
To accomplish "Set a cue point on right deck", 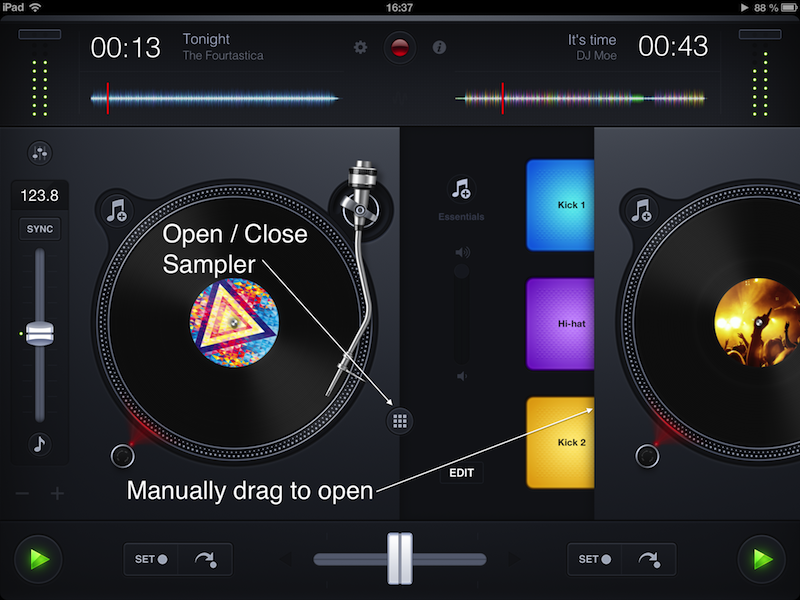I will [x=596, y=559].
